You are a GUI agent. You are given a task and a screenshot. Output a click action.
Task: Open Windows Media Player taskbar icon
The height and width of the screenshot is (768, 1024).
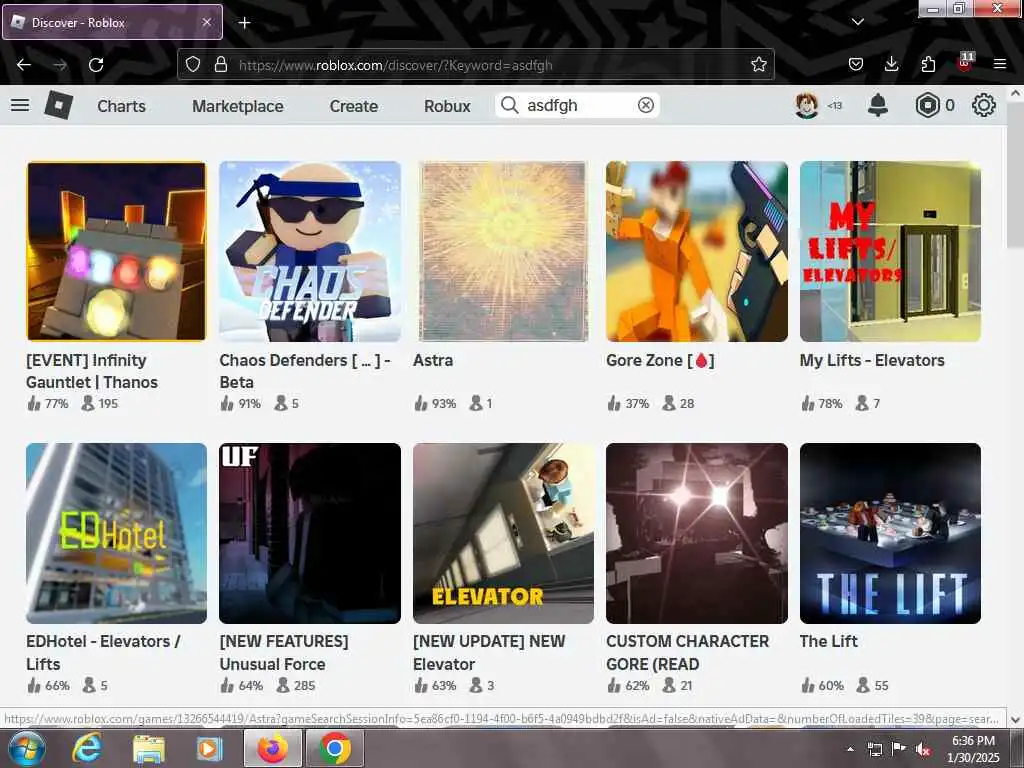(x=209, y=748)
